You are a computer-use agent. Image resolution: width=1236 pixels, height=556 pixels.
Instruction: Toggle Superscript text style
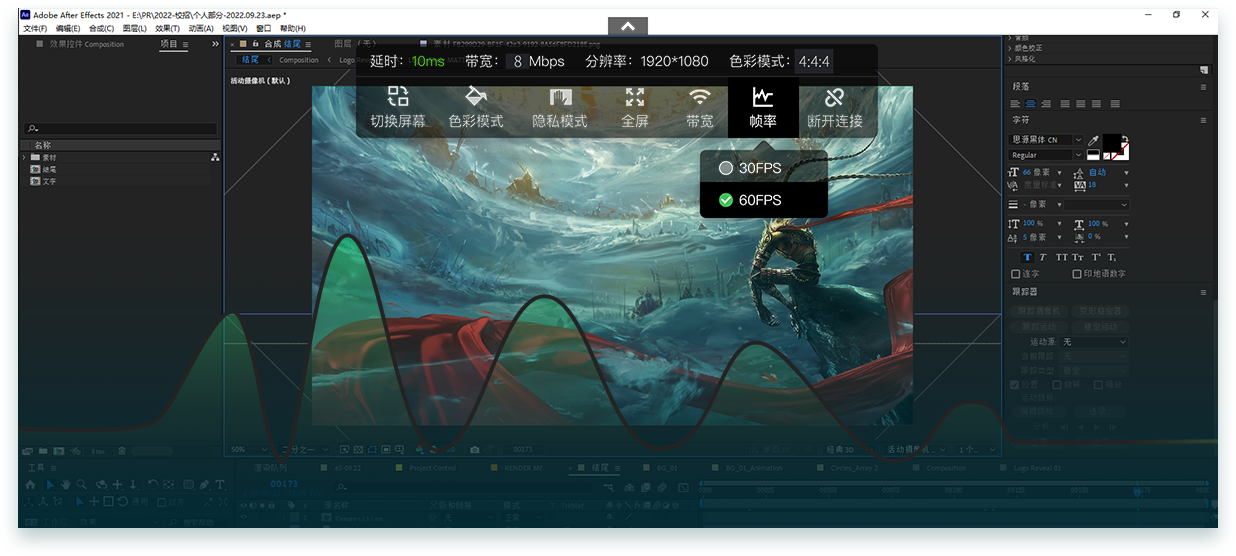coord(1096,258)
